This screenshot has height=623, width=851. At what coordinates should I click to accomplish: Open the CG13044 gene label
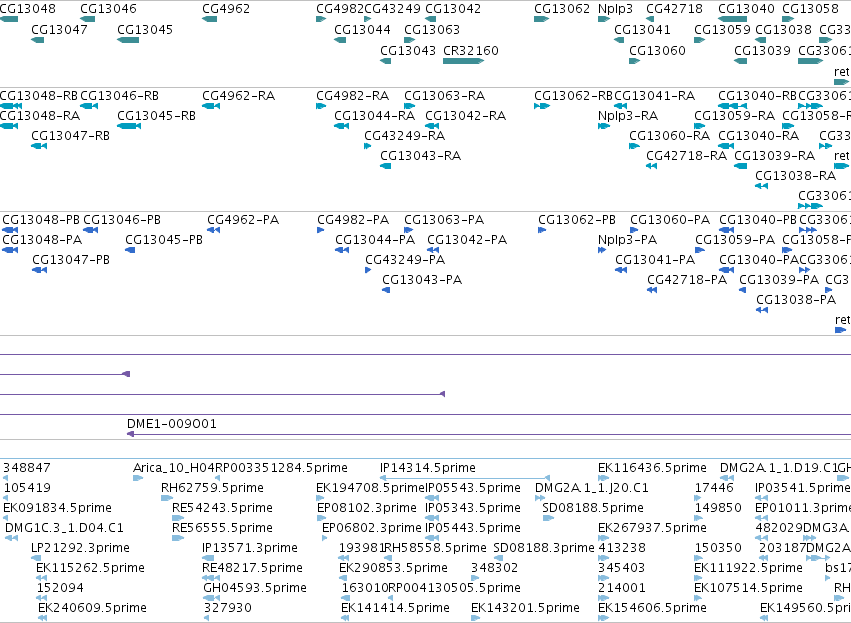tap(362, 29)
